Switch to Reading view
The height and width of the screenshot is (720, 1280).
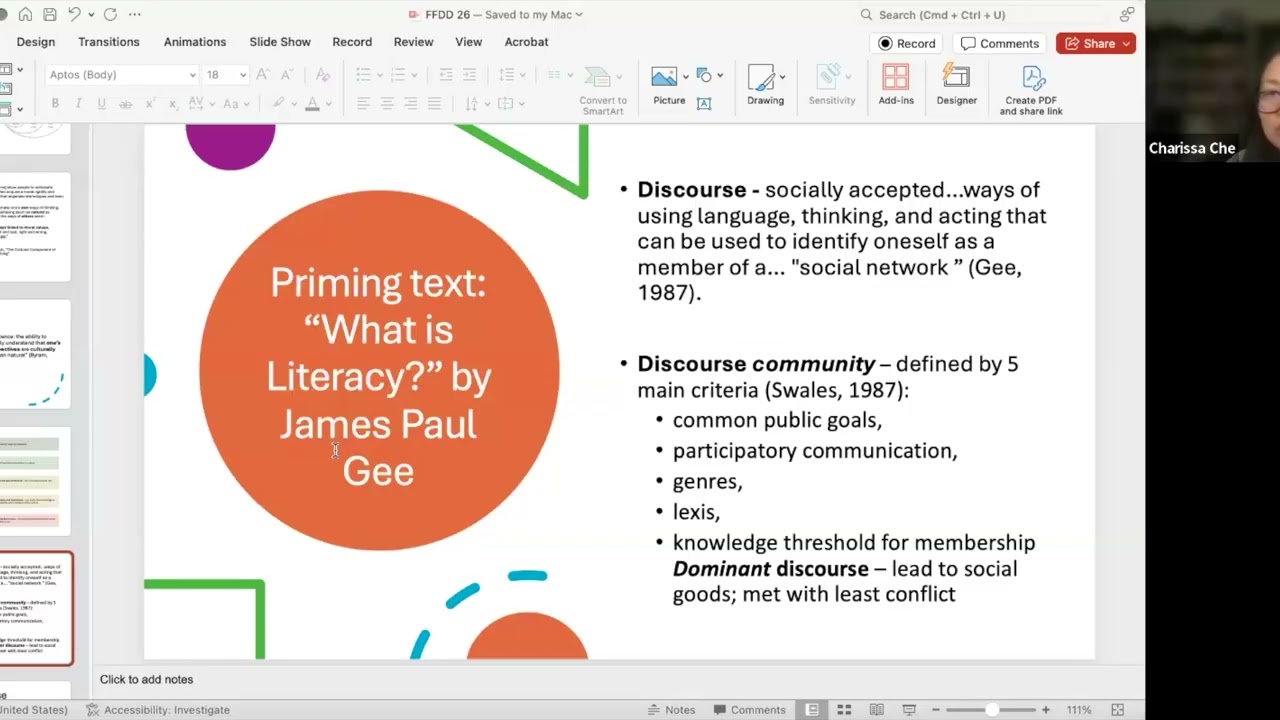click(x=876, y=710)
